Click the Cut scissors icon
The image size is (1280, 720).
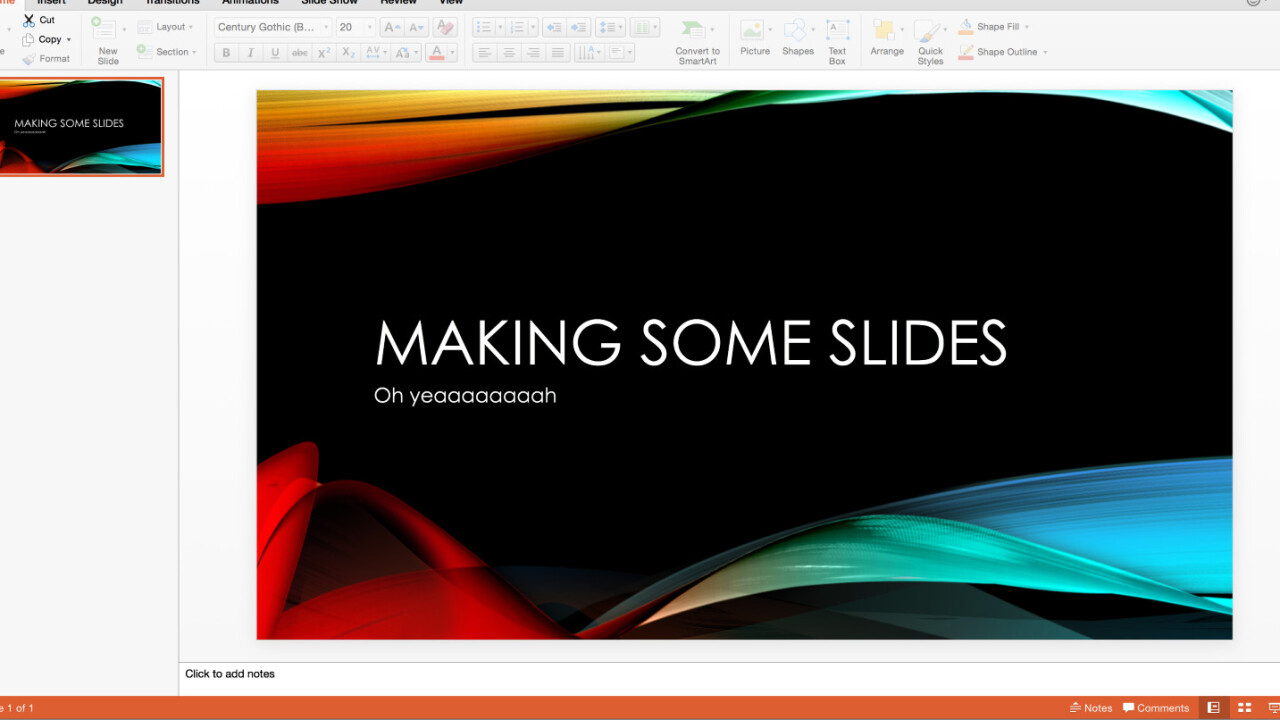coord(29,20)
